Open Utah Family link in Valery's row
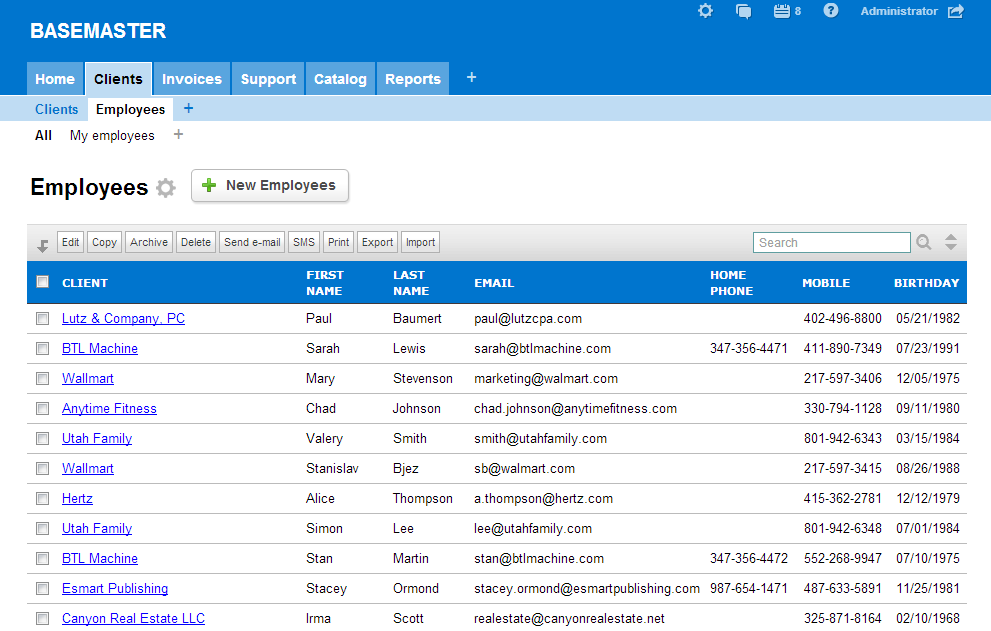The width and height of the screenshot is (991, 631). (97, 438)
